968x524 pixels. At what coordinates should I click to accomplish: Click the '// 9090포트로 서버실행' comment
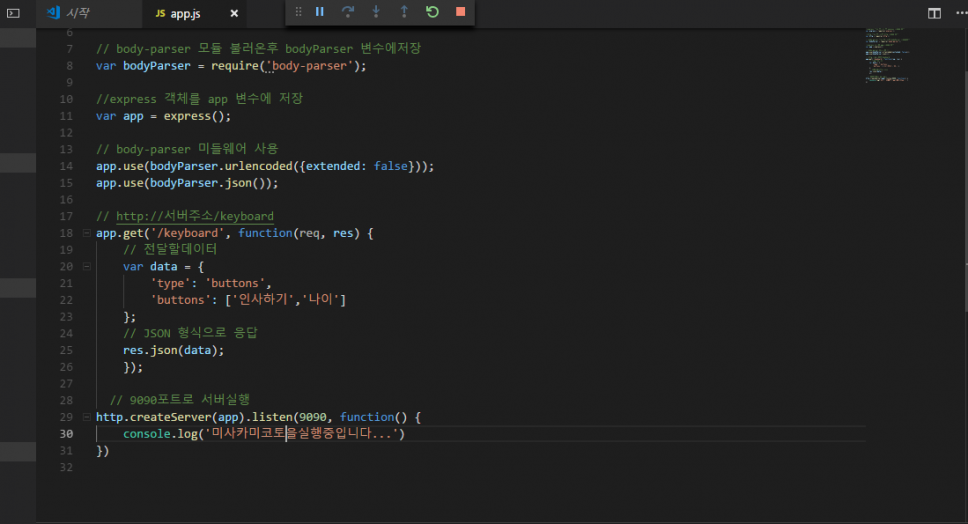(180, 400)
